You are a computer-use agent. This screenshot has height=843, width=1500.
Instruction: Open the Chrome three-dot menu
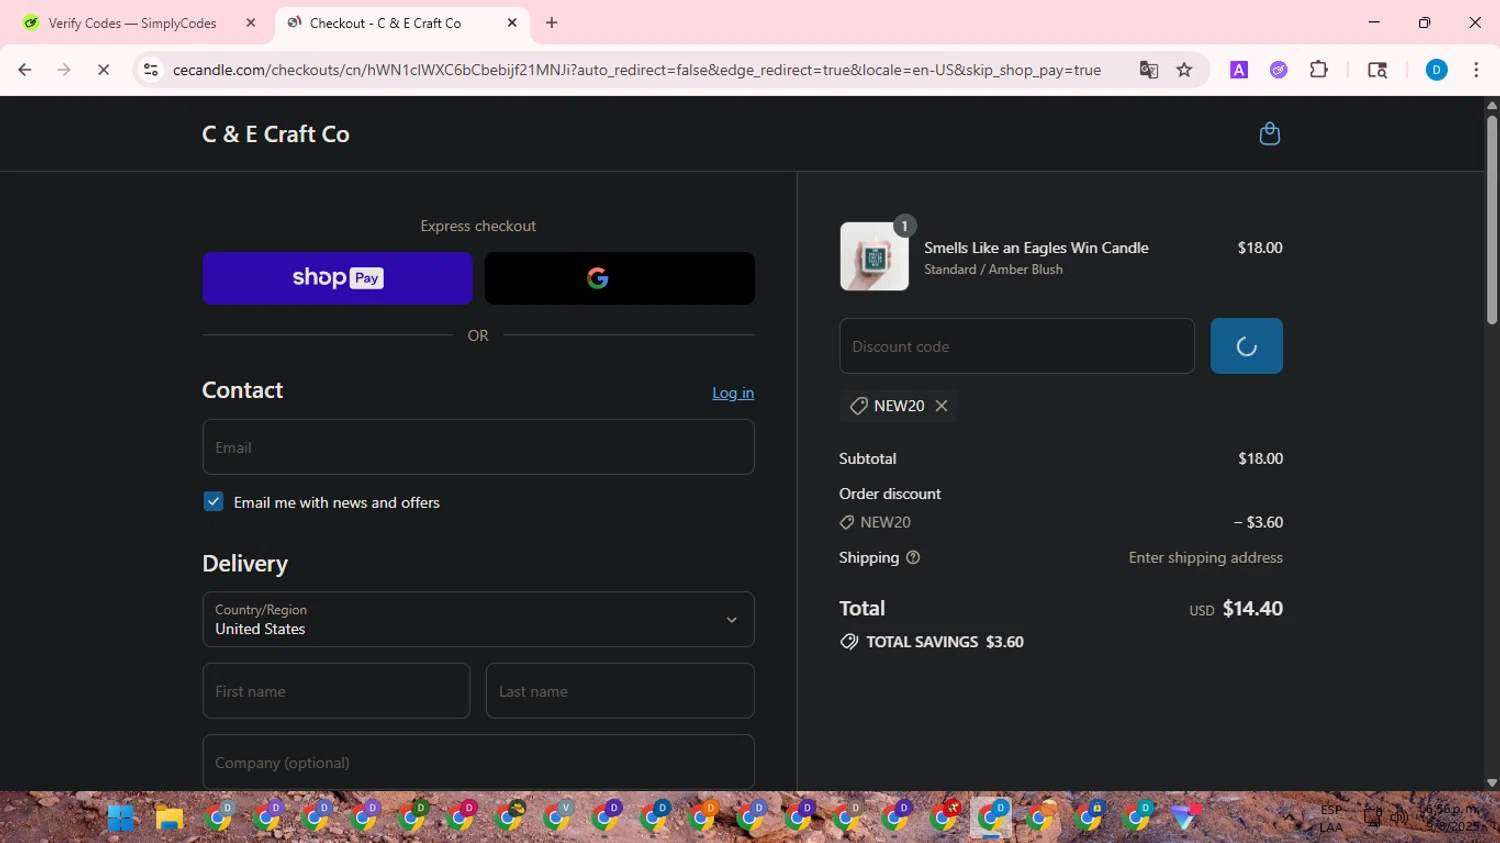tap(1476, 70)
